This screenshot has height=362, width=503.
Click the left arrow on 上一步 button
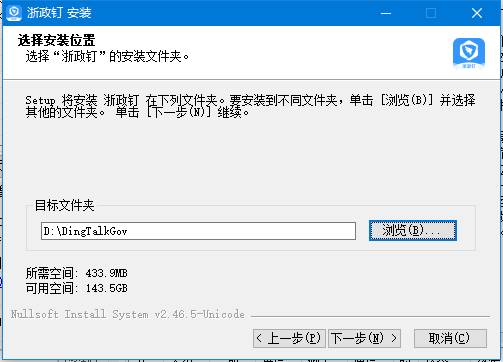259,338
